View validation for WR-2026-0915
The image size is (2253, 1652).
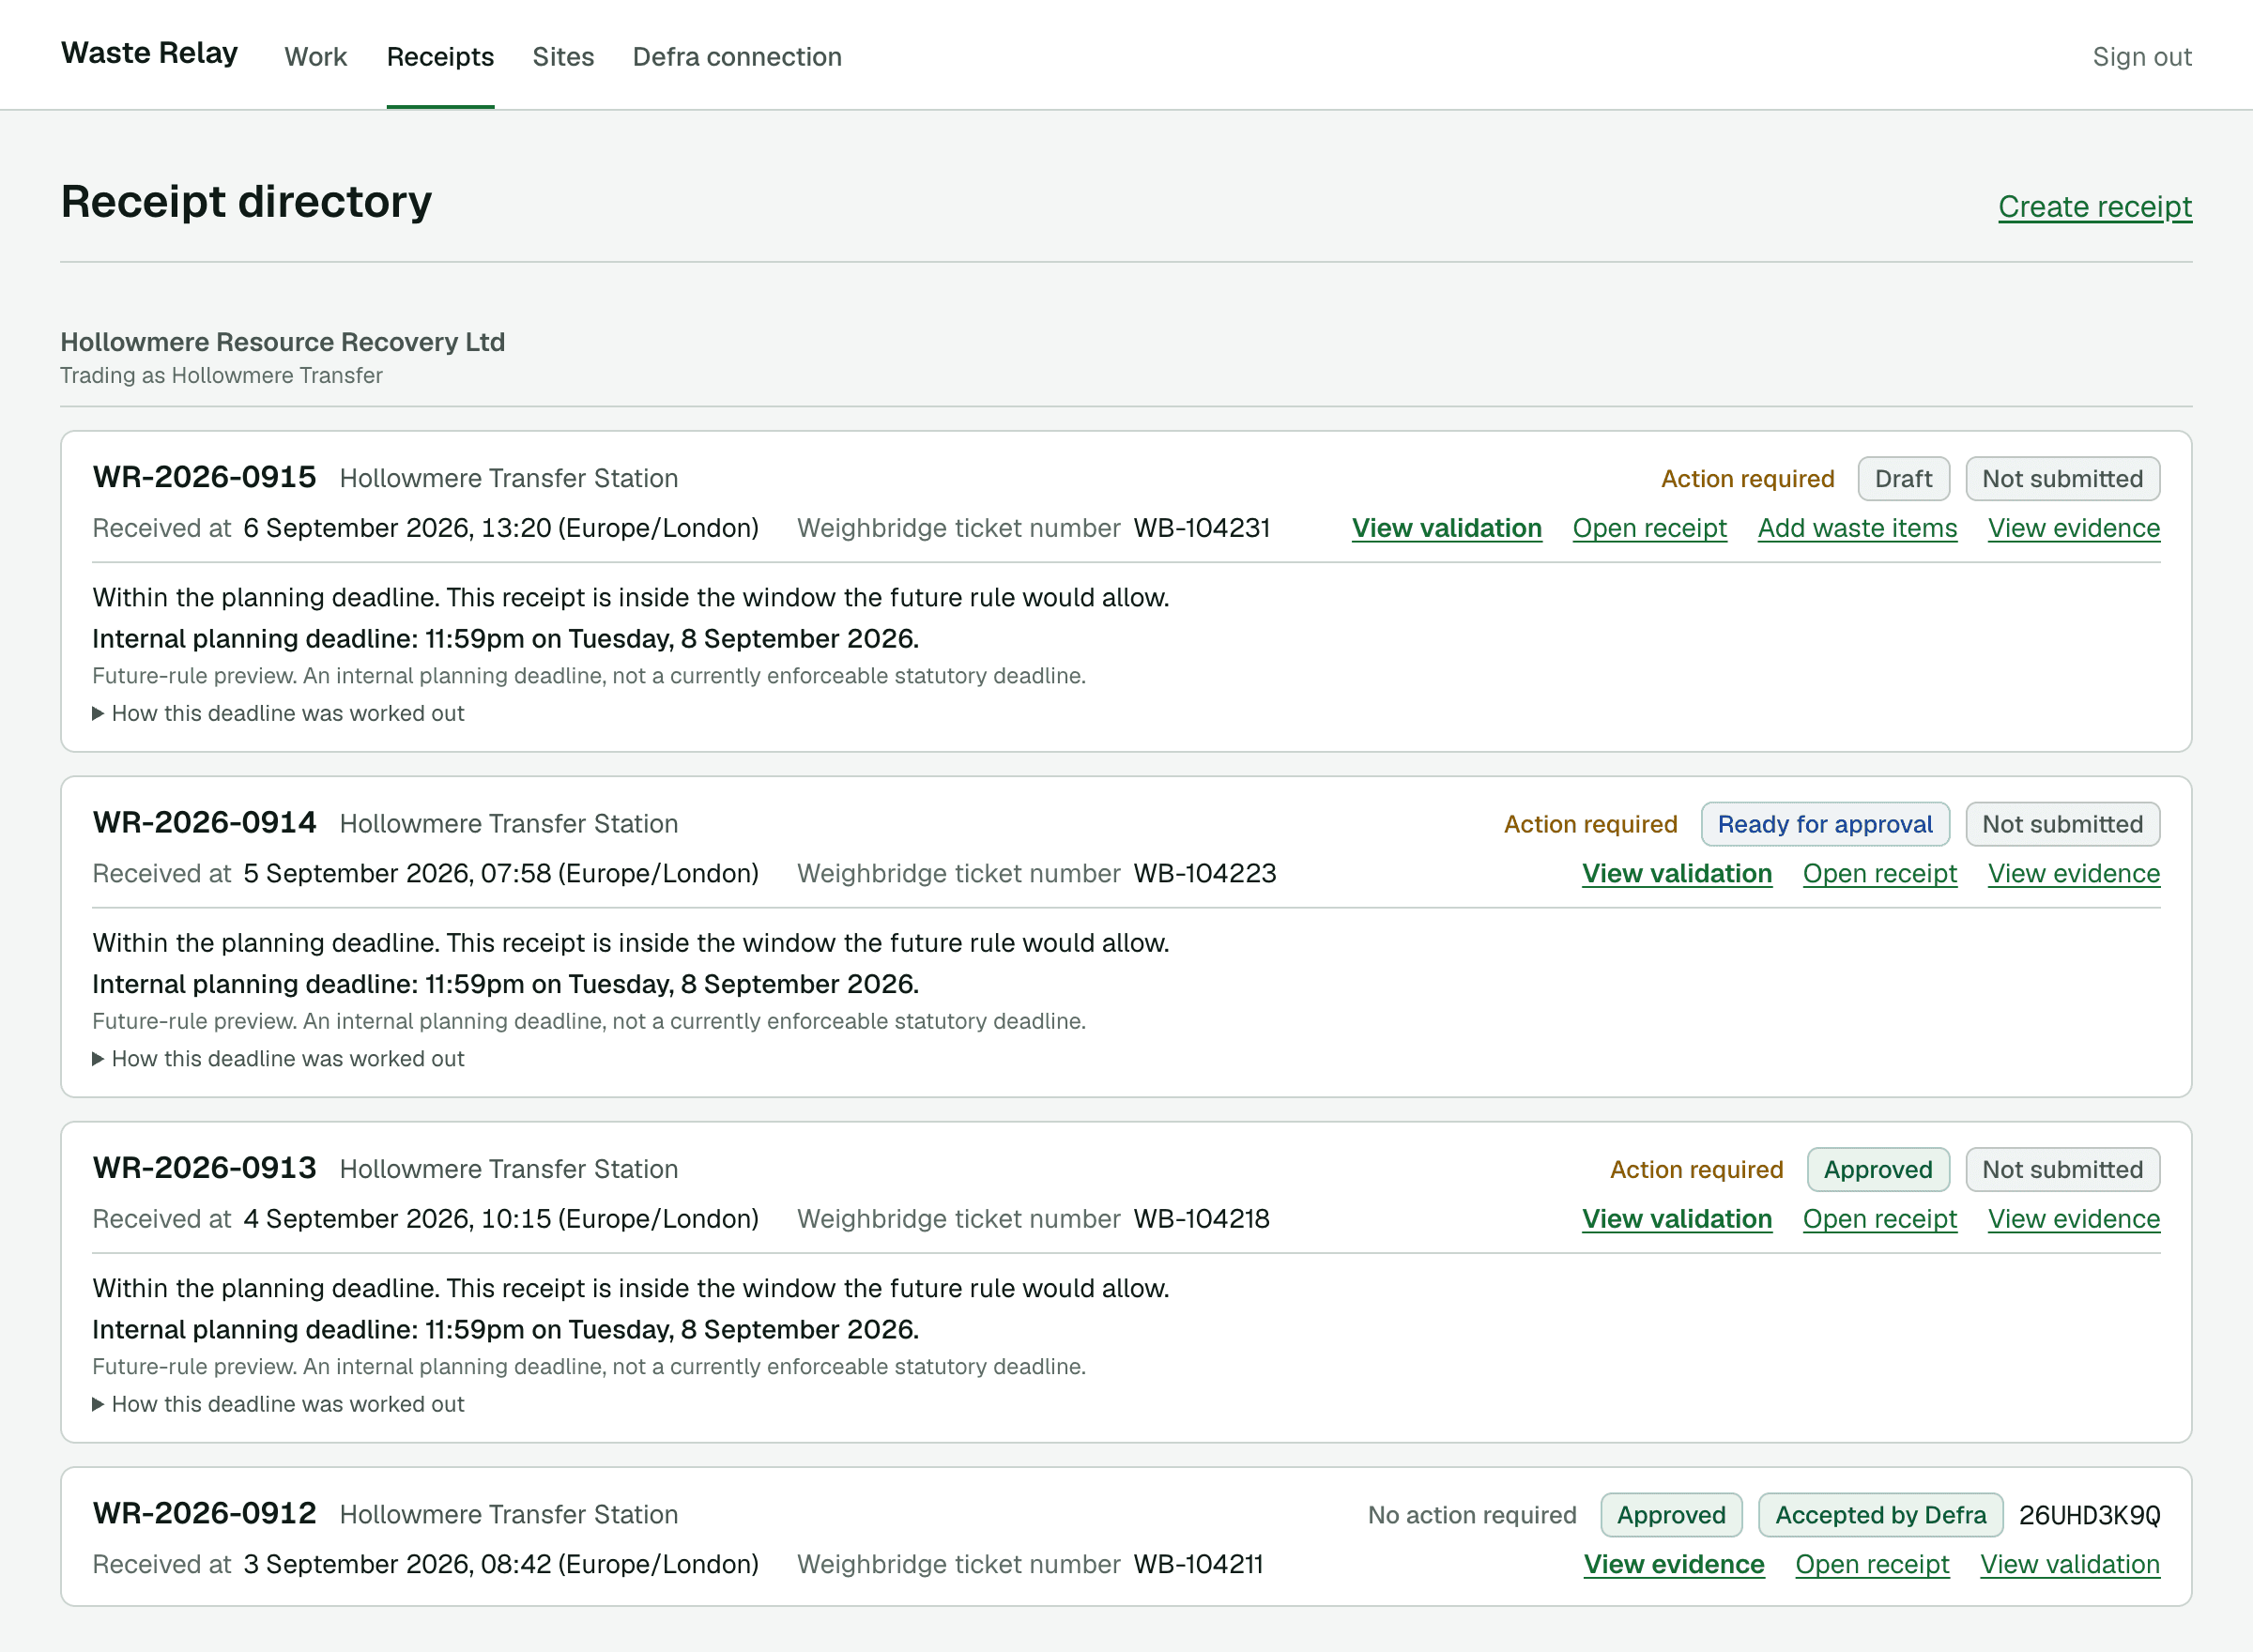coord(1447,528)
